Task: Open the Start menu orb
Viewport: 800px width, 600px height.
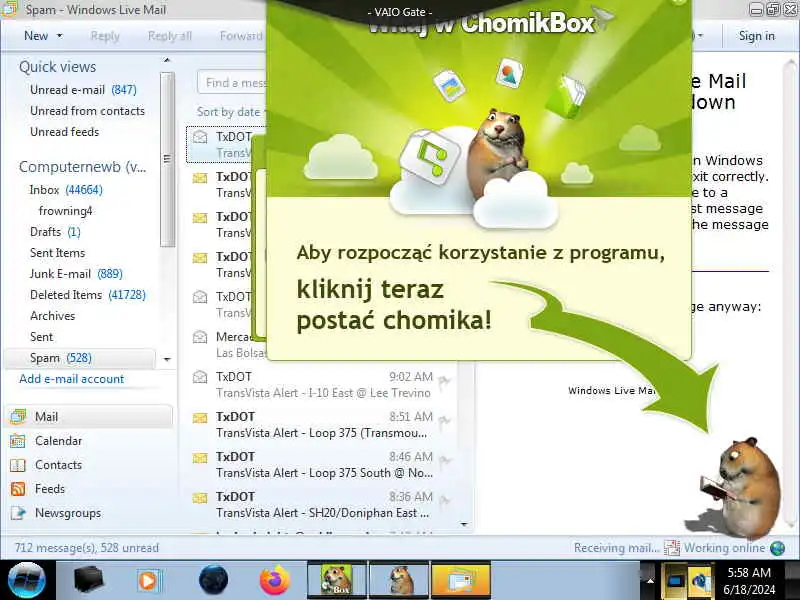Action: pyautogui.click(x=27, y=581)
